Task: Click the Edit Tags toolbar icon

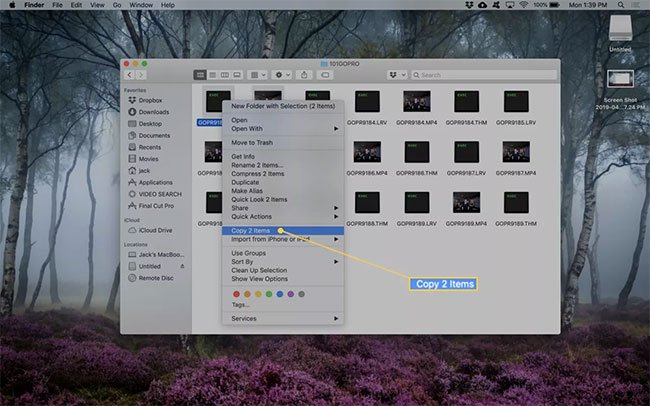Action: [x=325, y=75]
